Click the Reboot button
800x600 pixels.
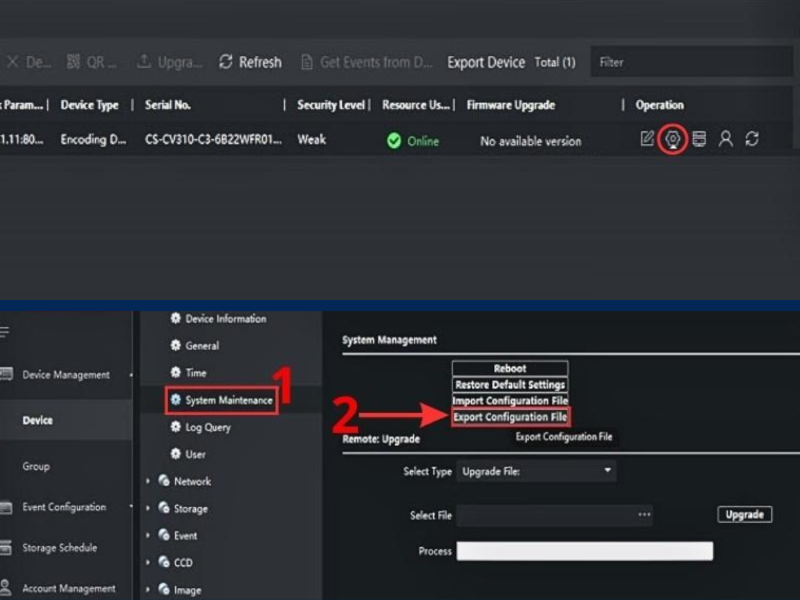coord(510,368)
